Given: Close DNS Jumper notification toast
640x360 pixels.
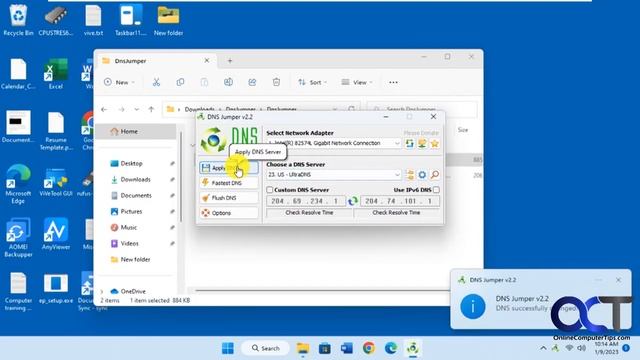Looking at the screenshot, I should 618,280.
